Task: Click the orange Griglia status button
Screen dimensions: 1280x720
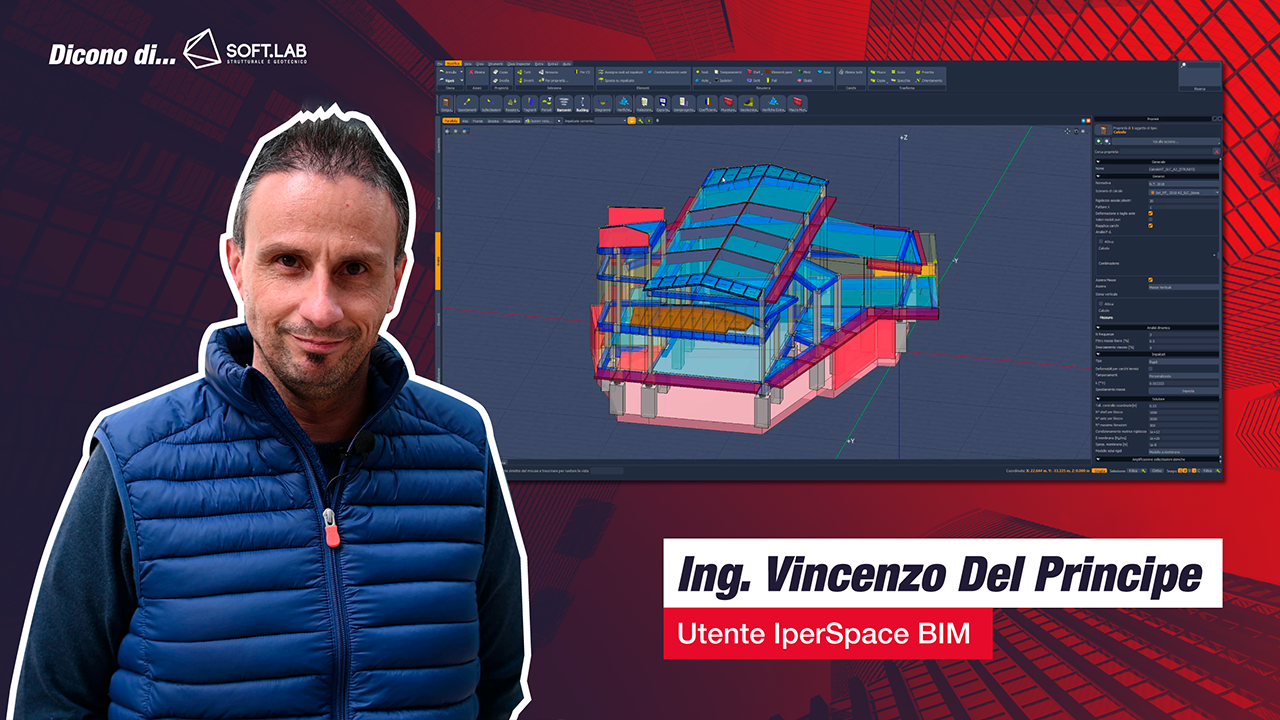Action: click(x=1099, y=471)
